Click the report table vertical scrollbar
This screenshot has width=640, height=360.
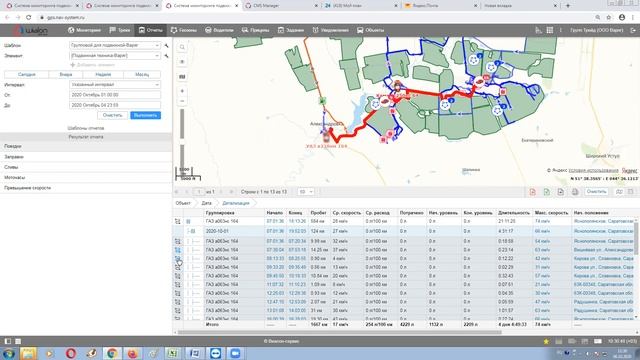click(636, 238)
